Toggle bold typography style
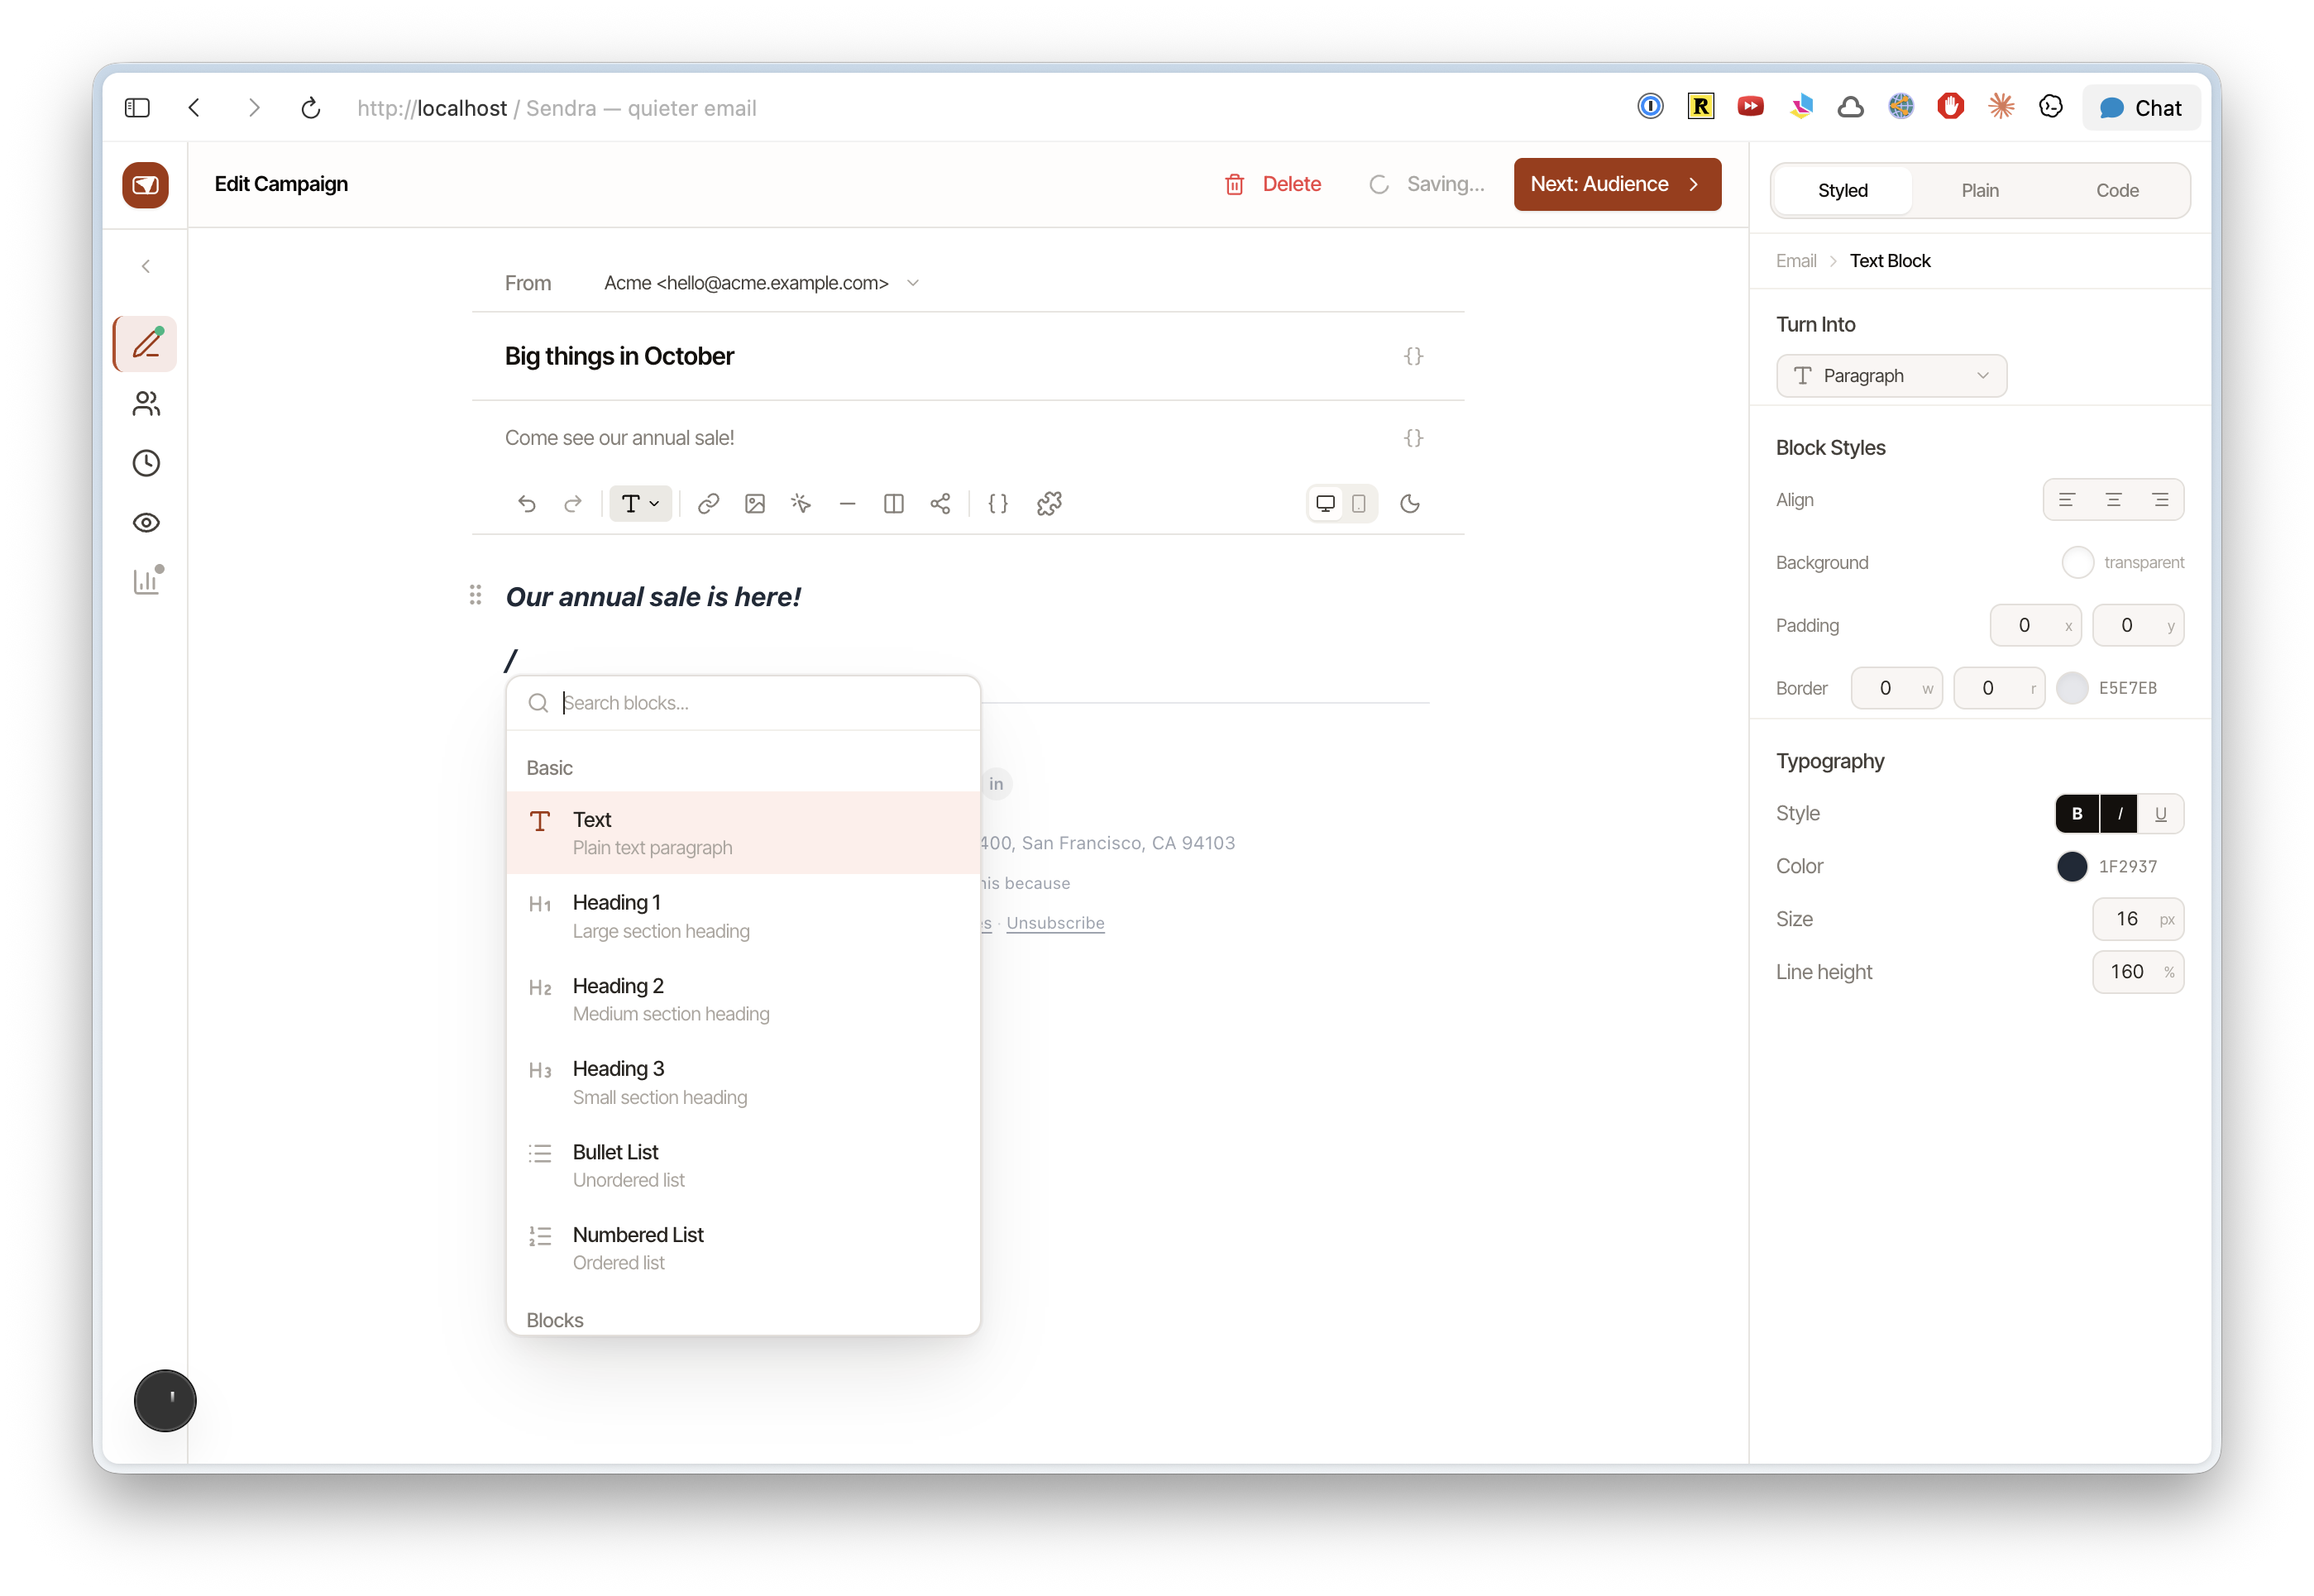The height and width of the screenshot is (1596, 2314). [2077, 814]
